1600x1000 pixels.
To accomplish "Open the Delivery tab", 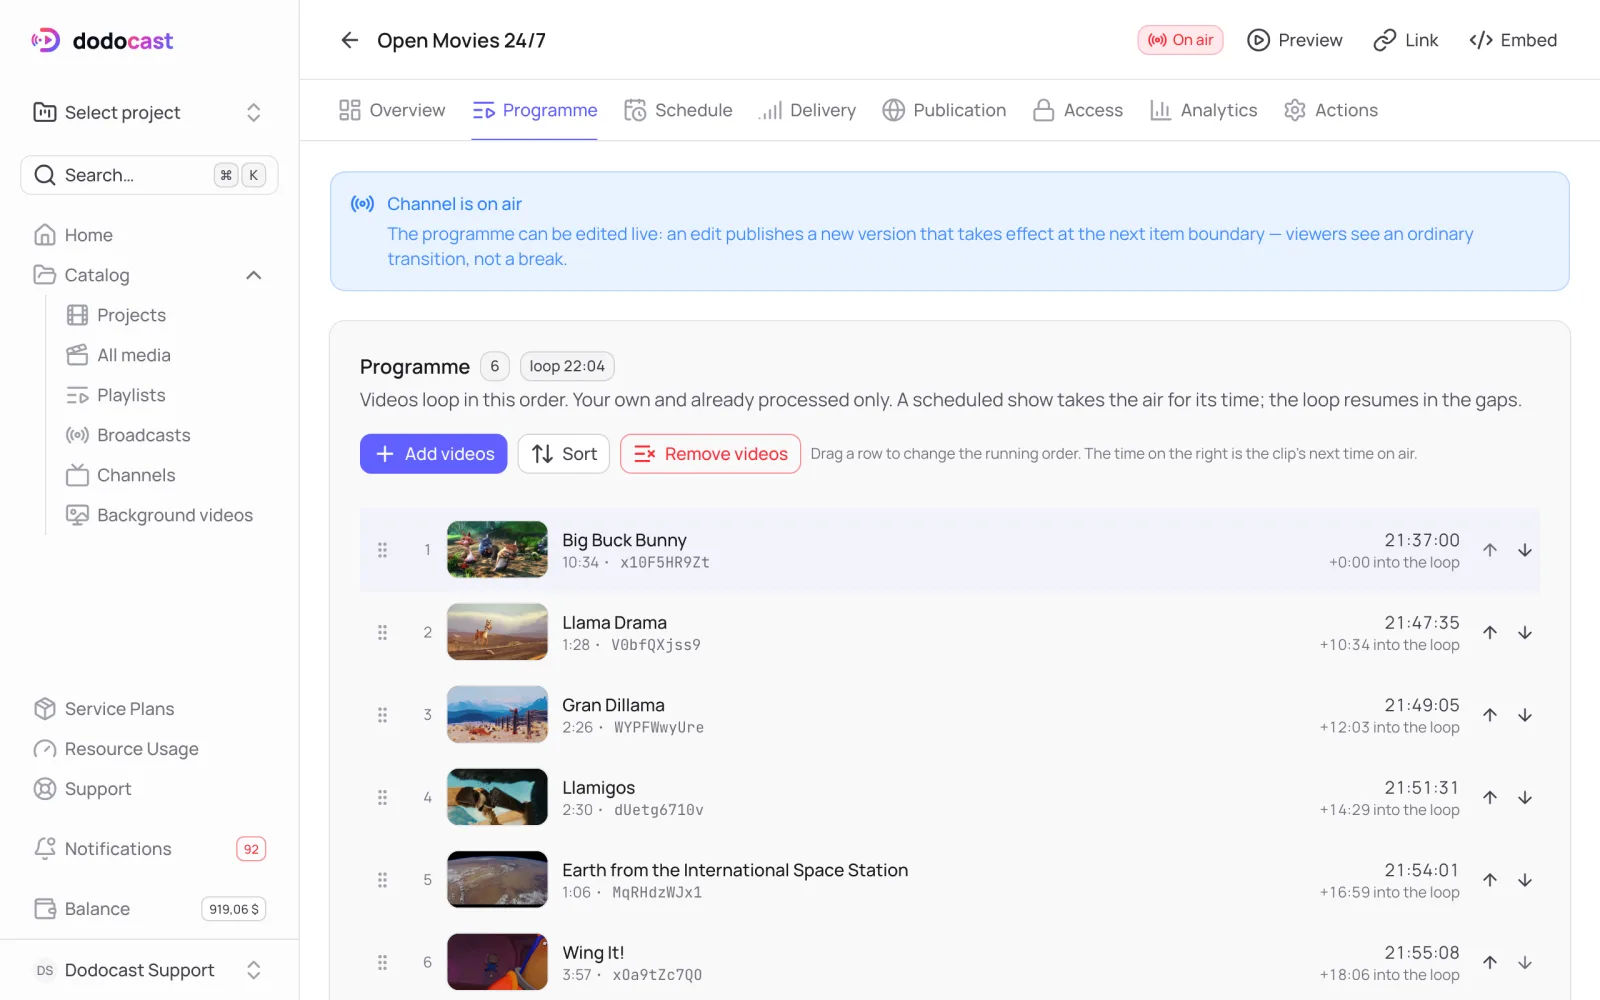I will click(x=807, y=110).
